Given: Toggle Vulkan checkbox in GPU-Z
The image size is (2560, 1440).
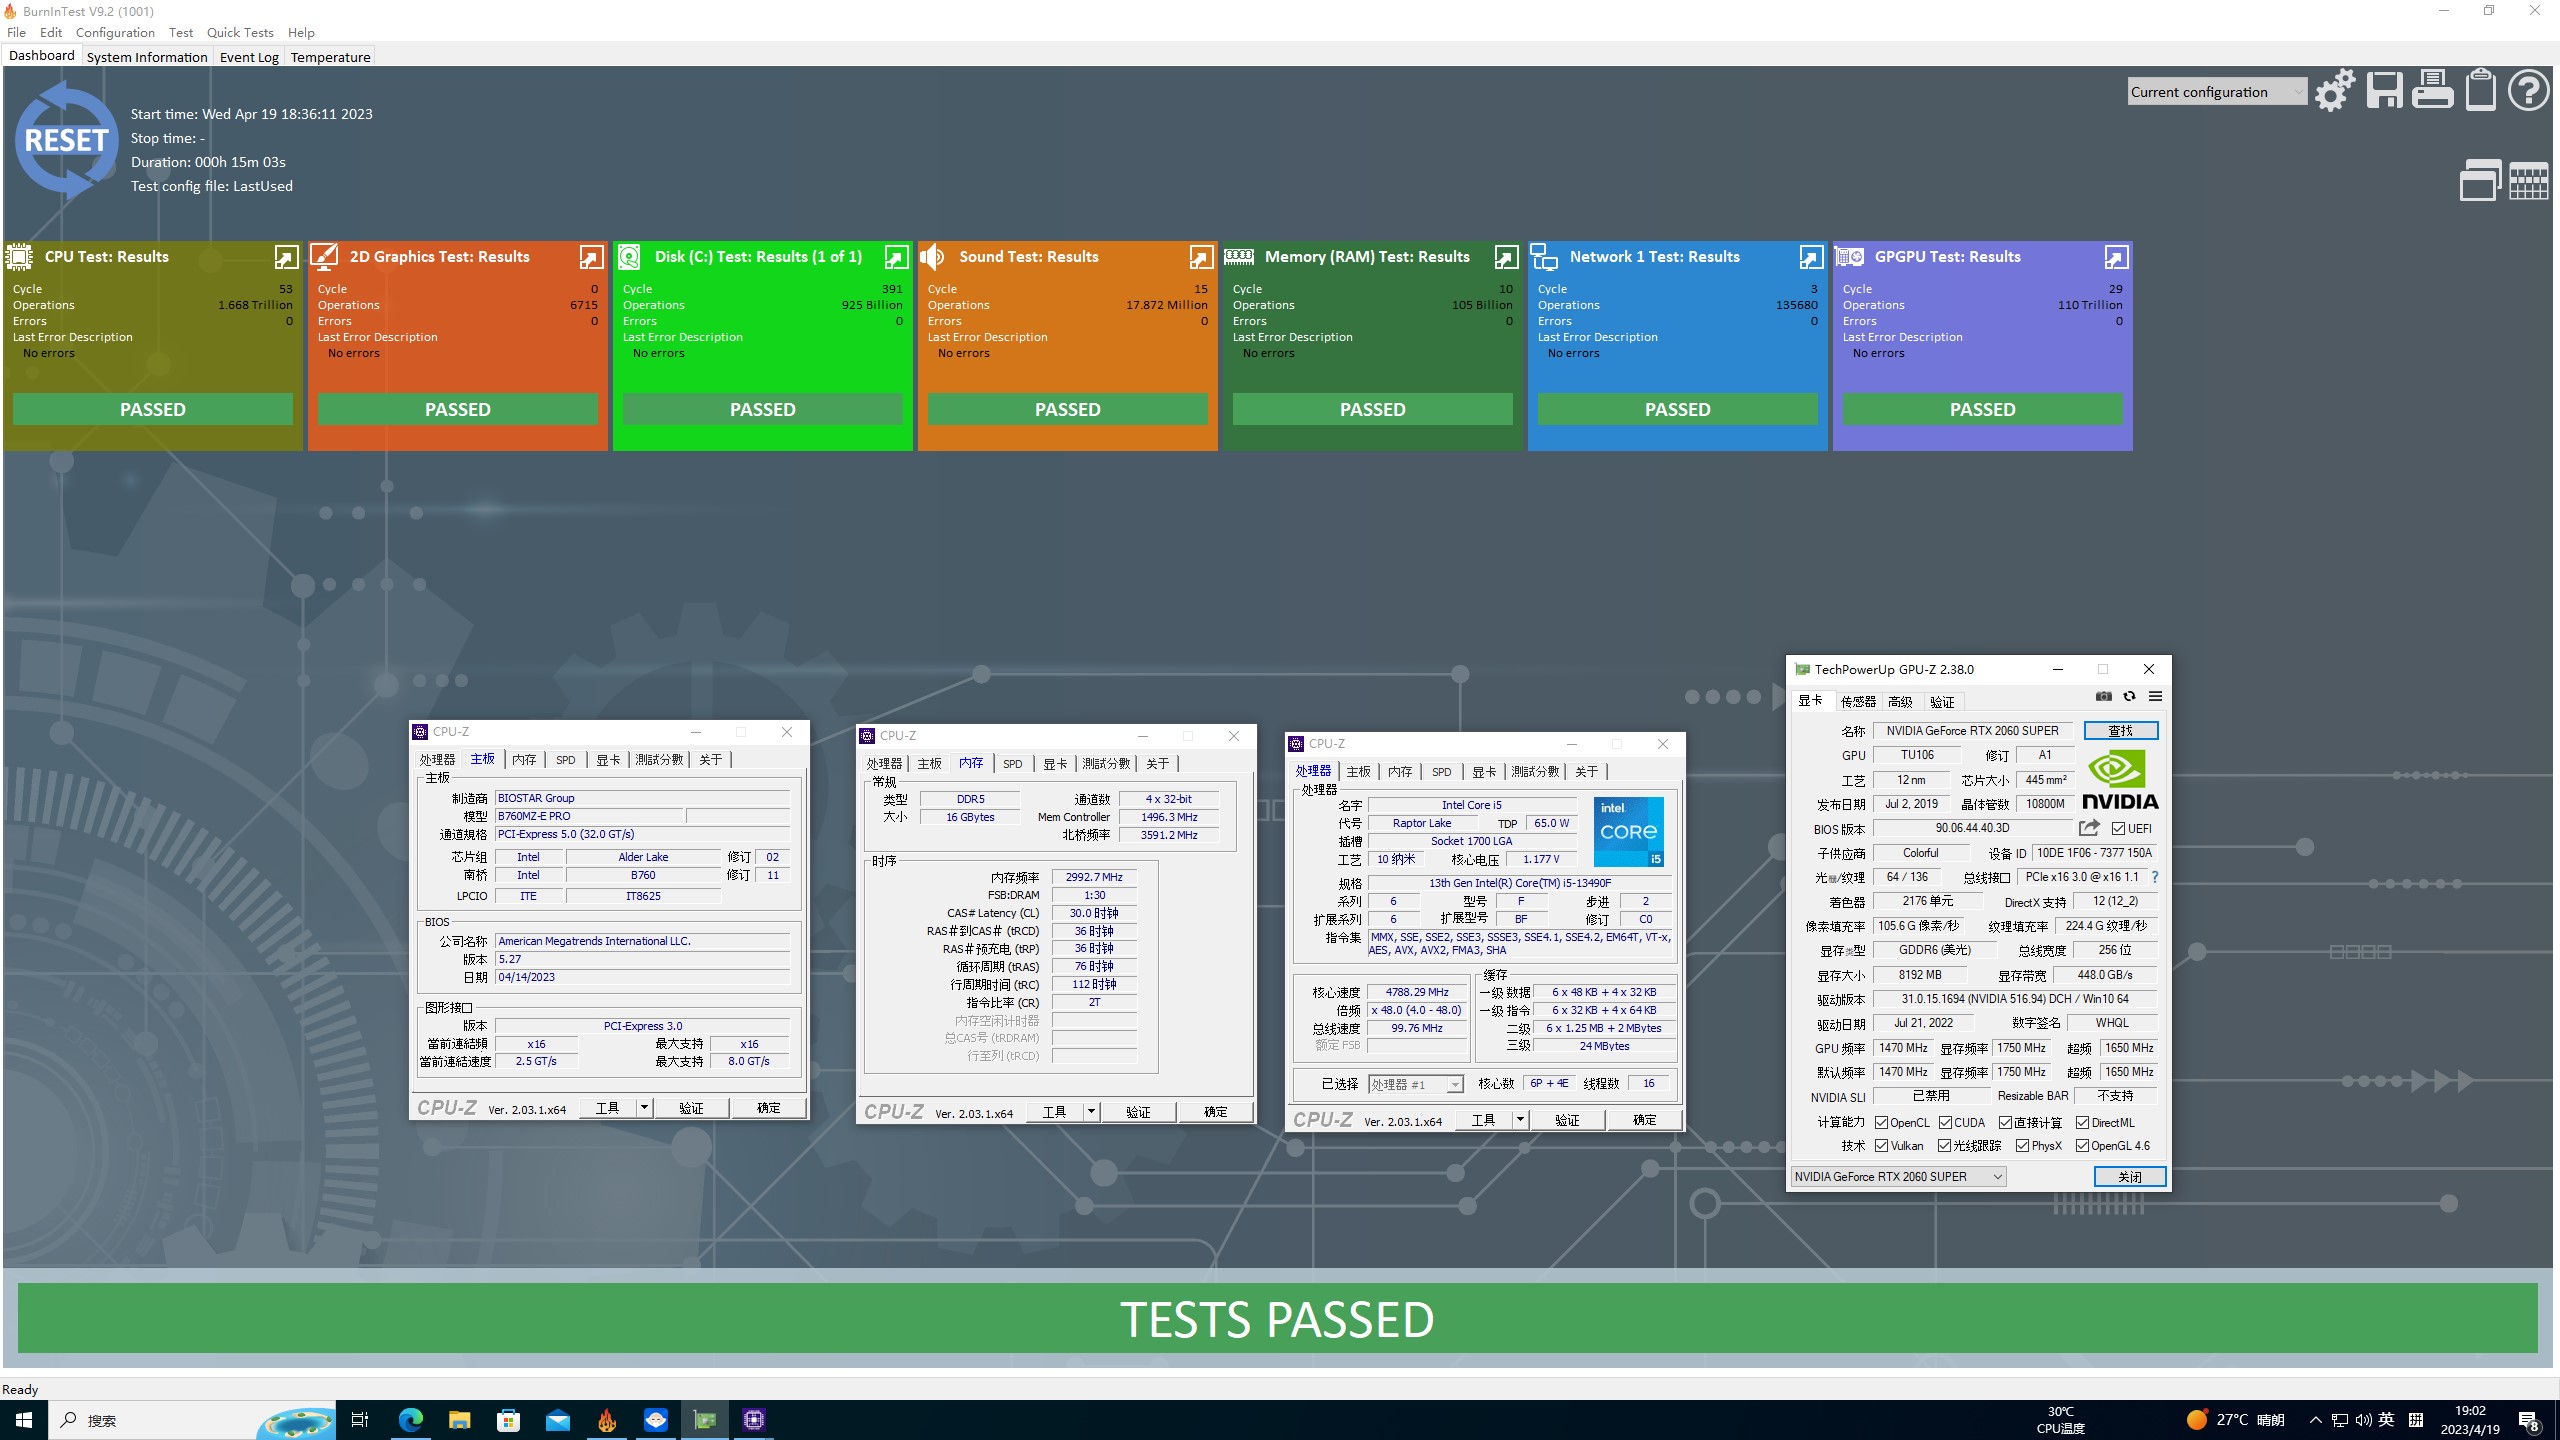Looking at the screenshot, I should tap(1881, 1146).
